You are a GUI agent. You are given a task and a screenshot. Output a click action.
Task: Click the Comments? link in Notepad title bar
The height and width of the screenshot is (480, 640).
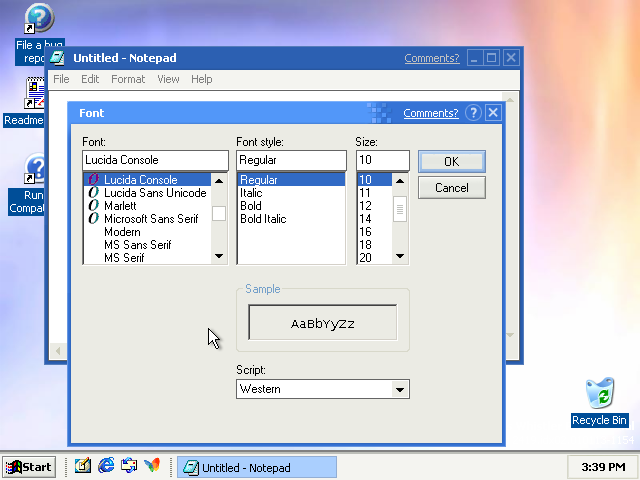[432, 58]
